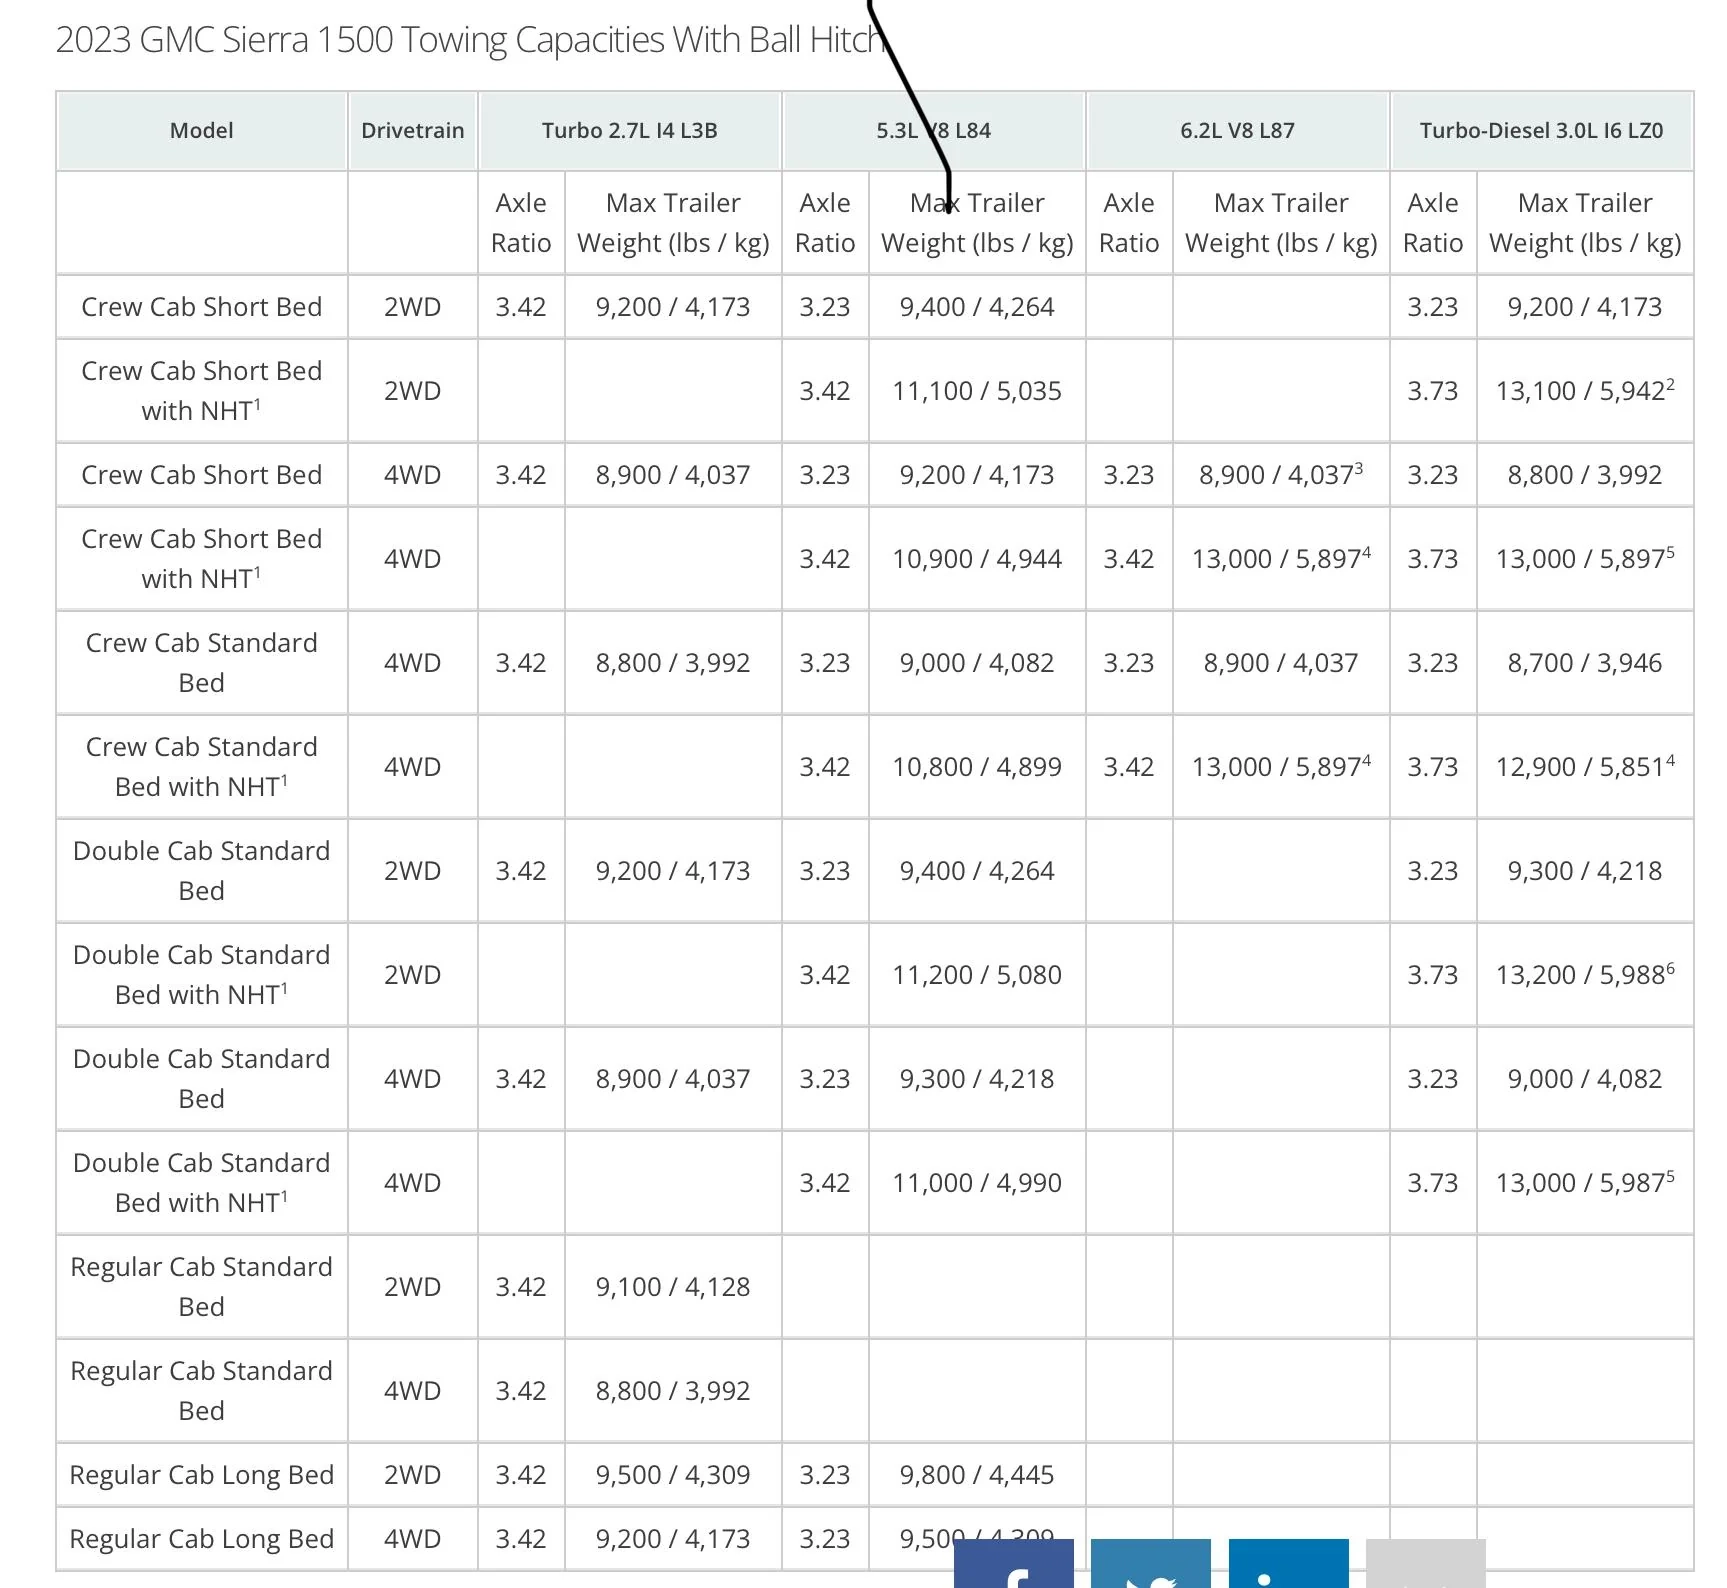Viewport: 1727px width, 1588px height.
Task: Click the 9,800 / 4,445 trailer weight cell
Action: click(976, 1475)
